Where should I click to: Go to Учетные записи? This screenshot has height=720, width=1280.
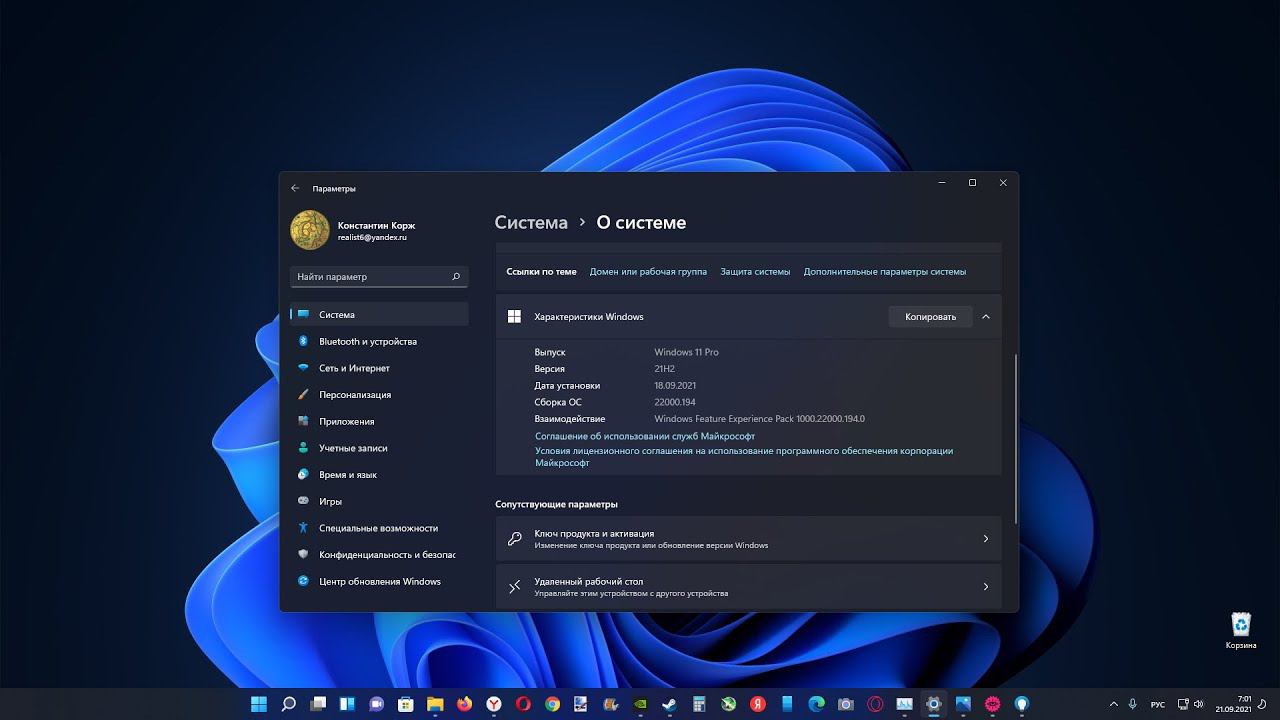[379, 448]
